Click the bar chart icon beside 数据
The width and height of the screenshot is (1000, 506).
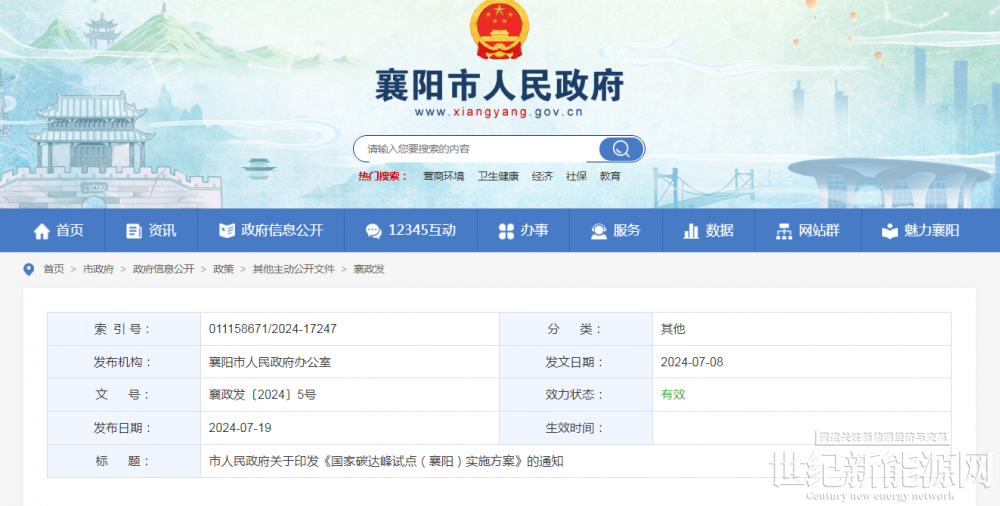(x=691, y=231)
